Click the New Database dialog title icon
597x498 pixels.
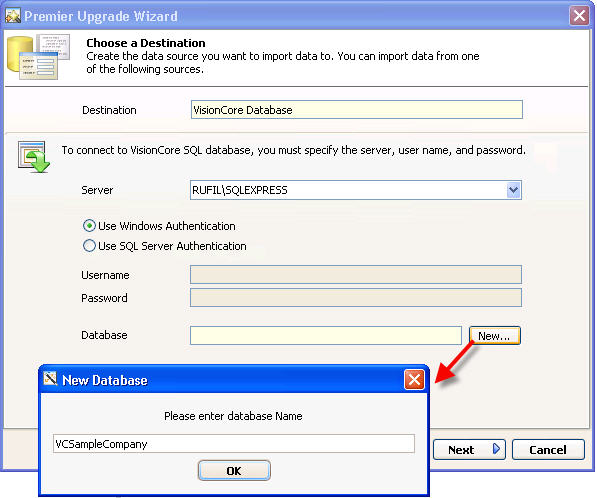pos(50,379)
